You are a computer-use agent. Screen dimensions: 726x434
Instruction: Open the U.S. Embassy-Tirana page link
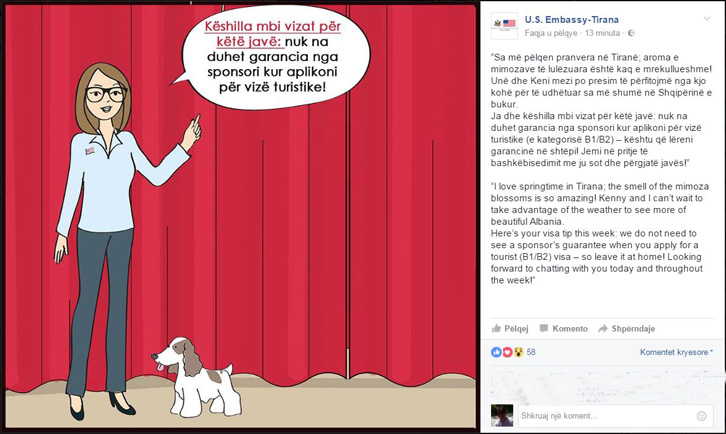pos(571,19)
